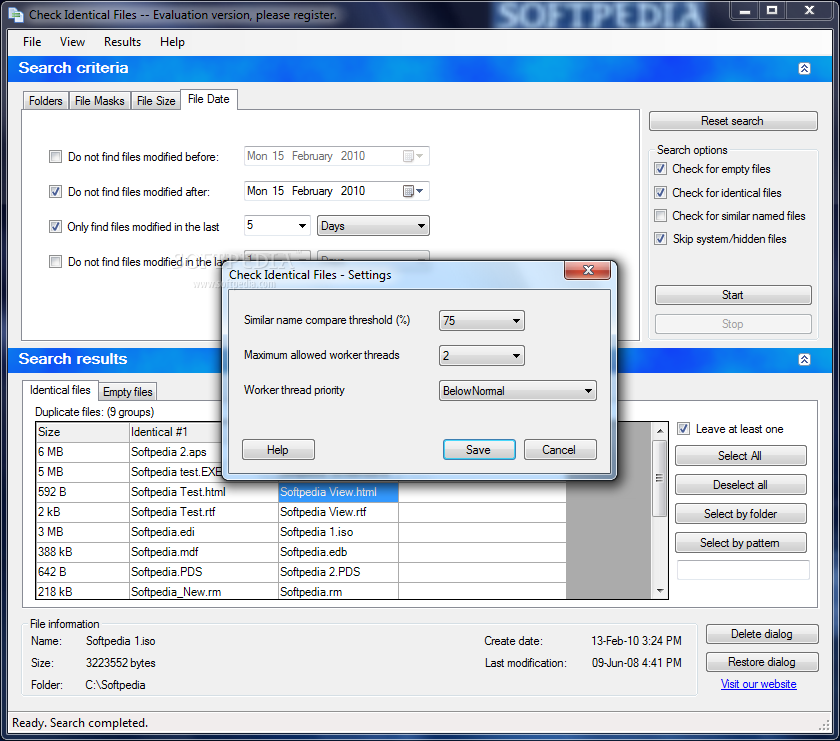
Task: Select 'Softpedia 1.iso' cell
Action: [x=338, y=532]
